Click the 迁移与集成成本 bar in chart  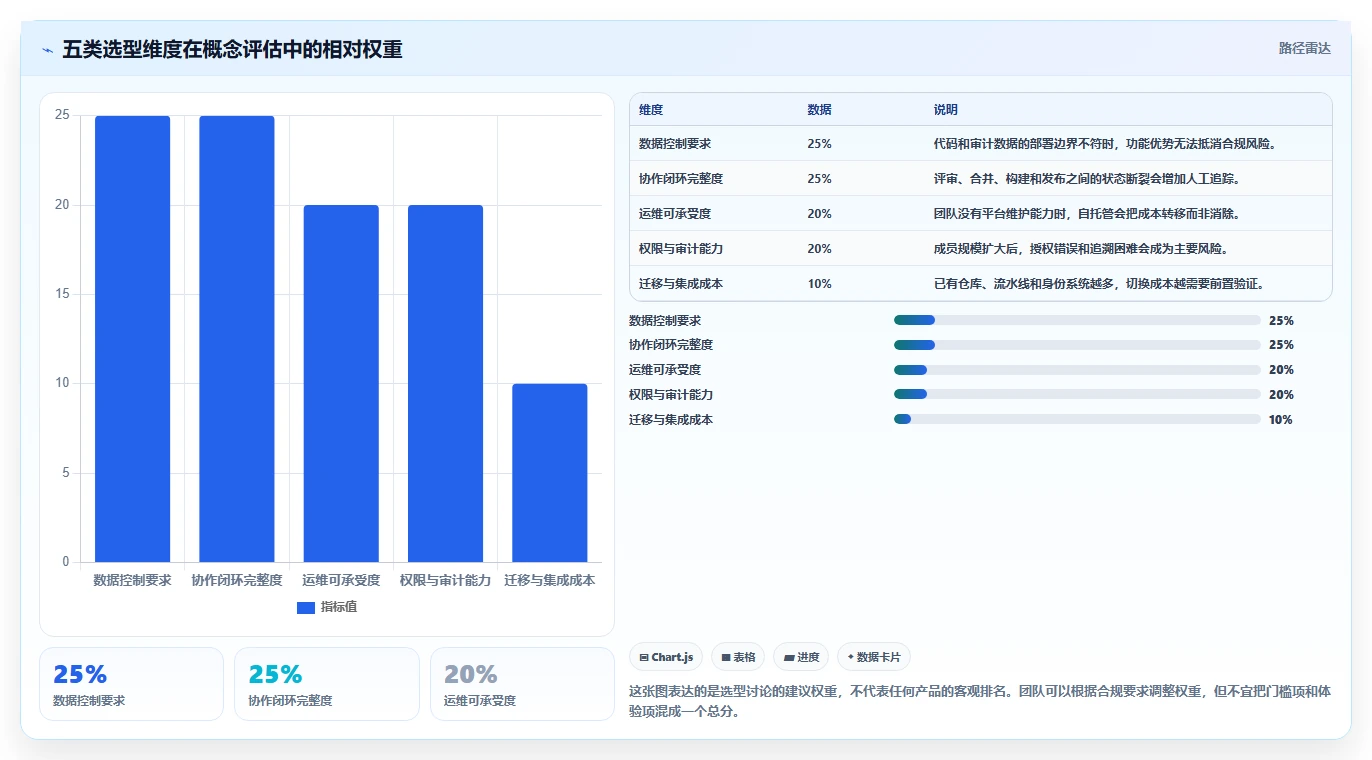(550, 473)
